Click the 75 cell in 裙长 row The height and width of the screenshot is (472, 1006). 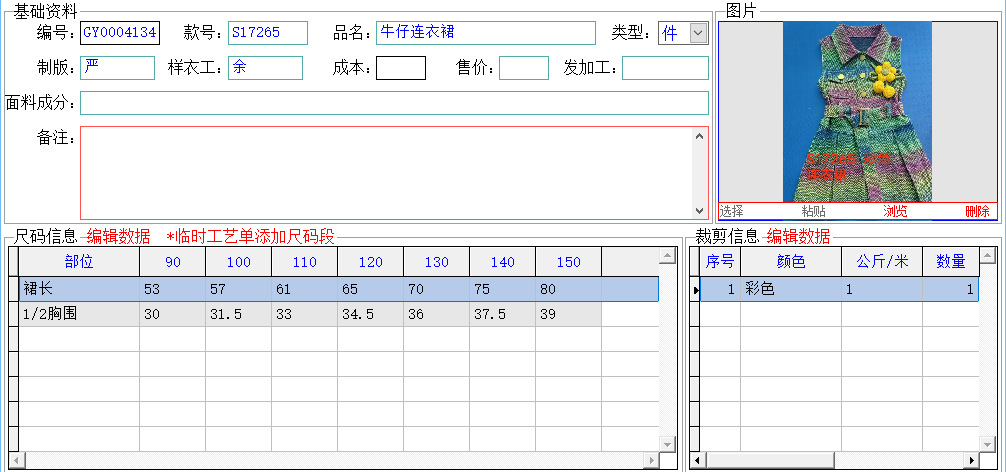[x=503, y=289]
